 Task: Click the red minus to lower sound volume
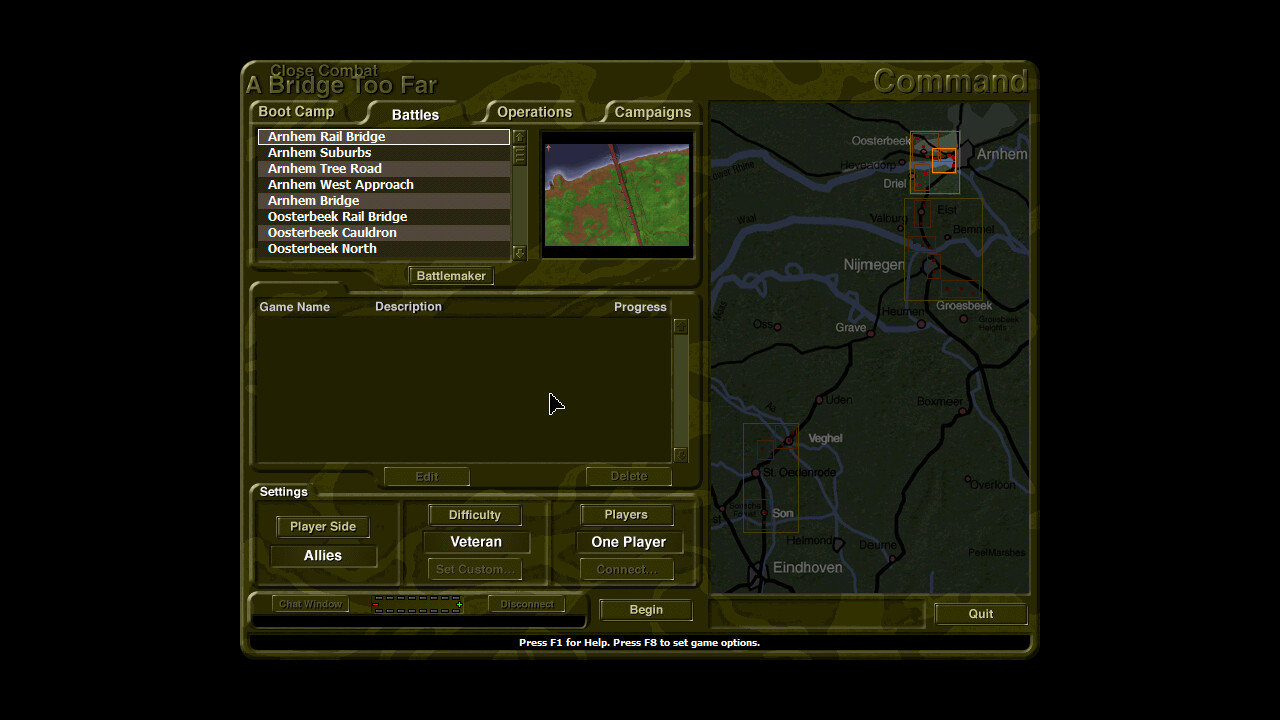pos(375,604)
